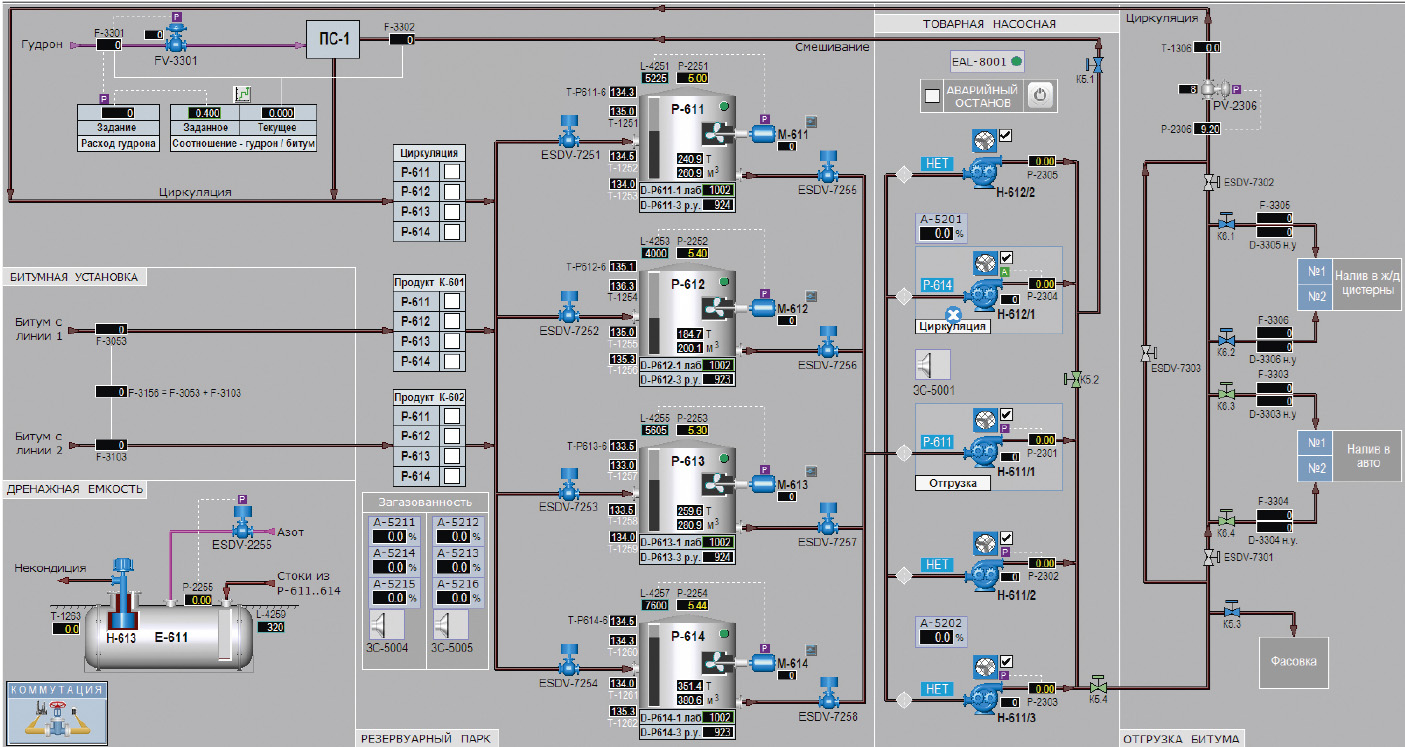Tick P-612 checkbox in Продукт К-601 group
This screenshot has height=747, width=1405.
[x=452, y=321]
